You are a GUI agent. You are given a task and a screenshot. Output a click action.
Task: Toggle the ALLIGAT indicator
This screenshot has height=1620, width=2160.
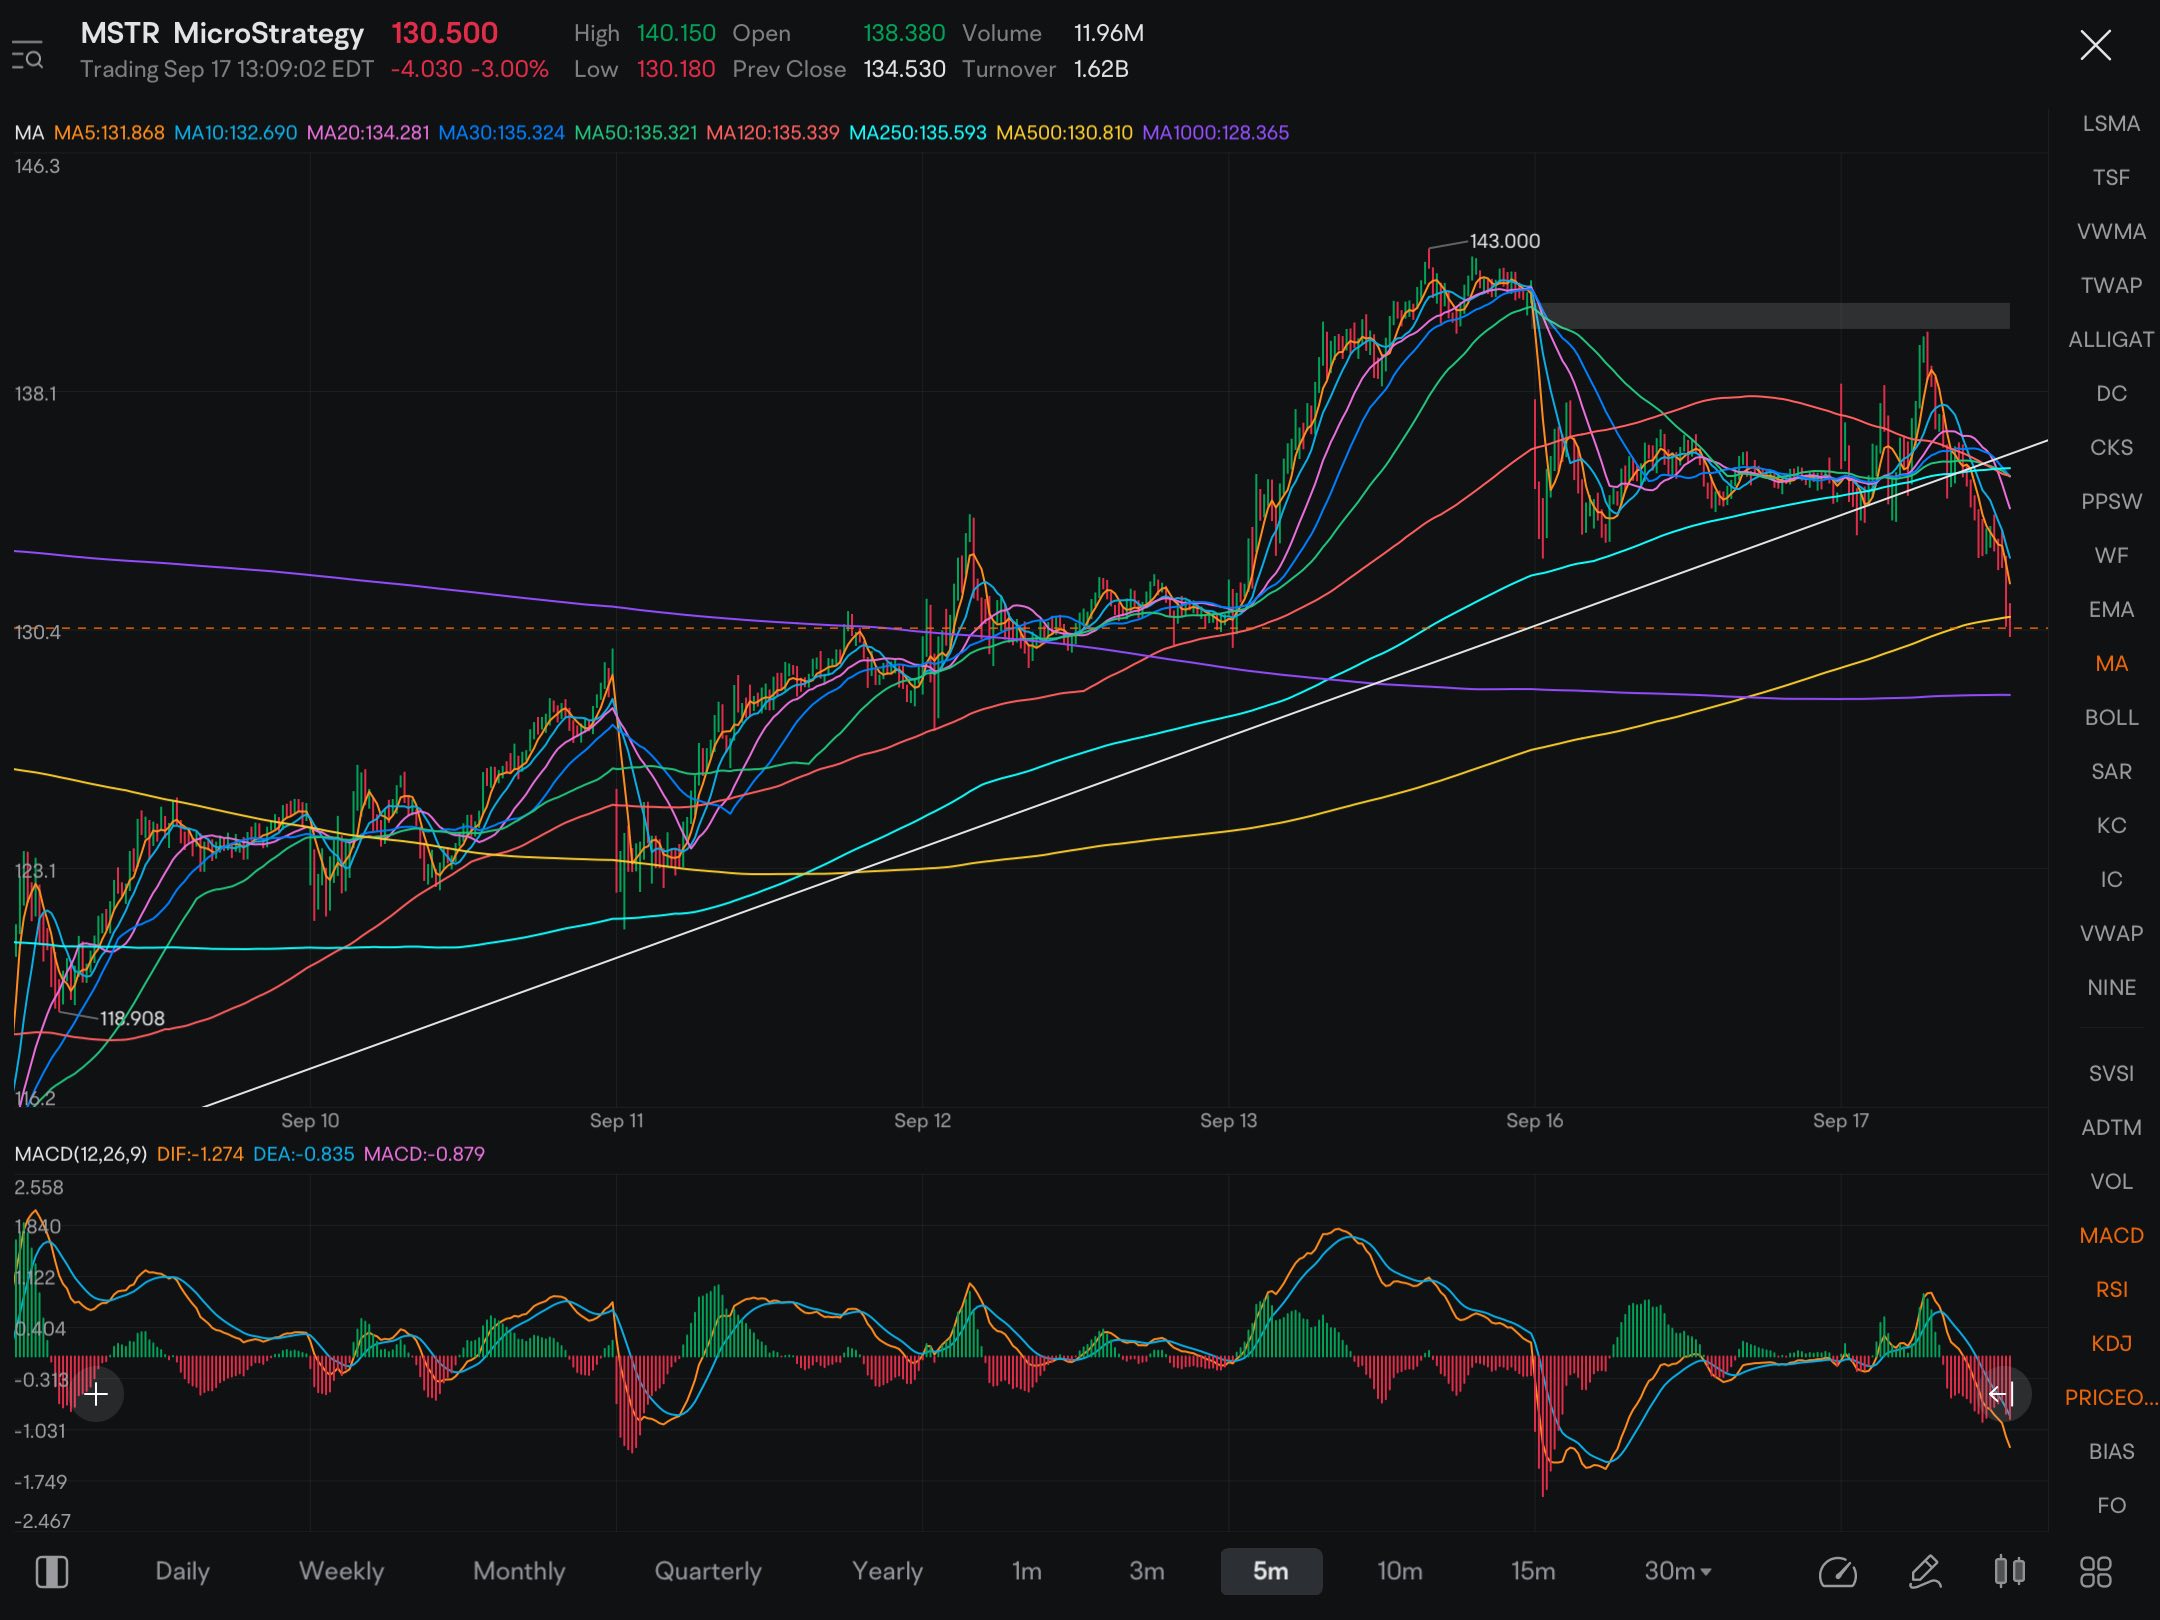pyautogui.click(x=2111, y=340)
